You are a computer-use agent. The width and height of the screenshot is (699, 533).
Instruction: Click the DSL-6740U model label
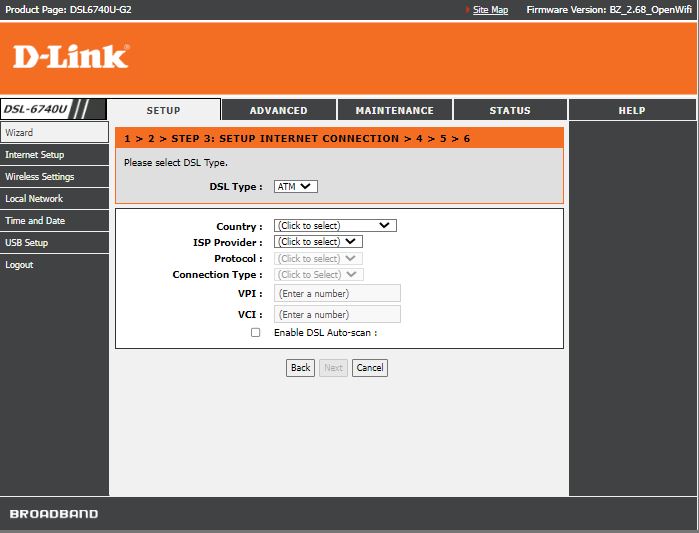pyautogui.click(x=36, y=109)
